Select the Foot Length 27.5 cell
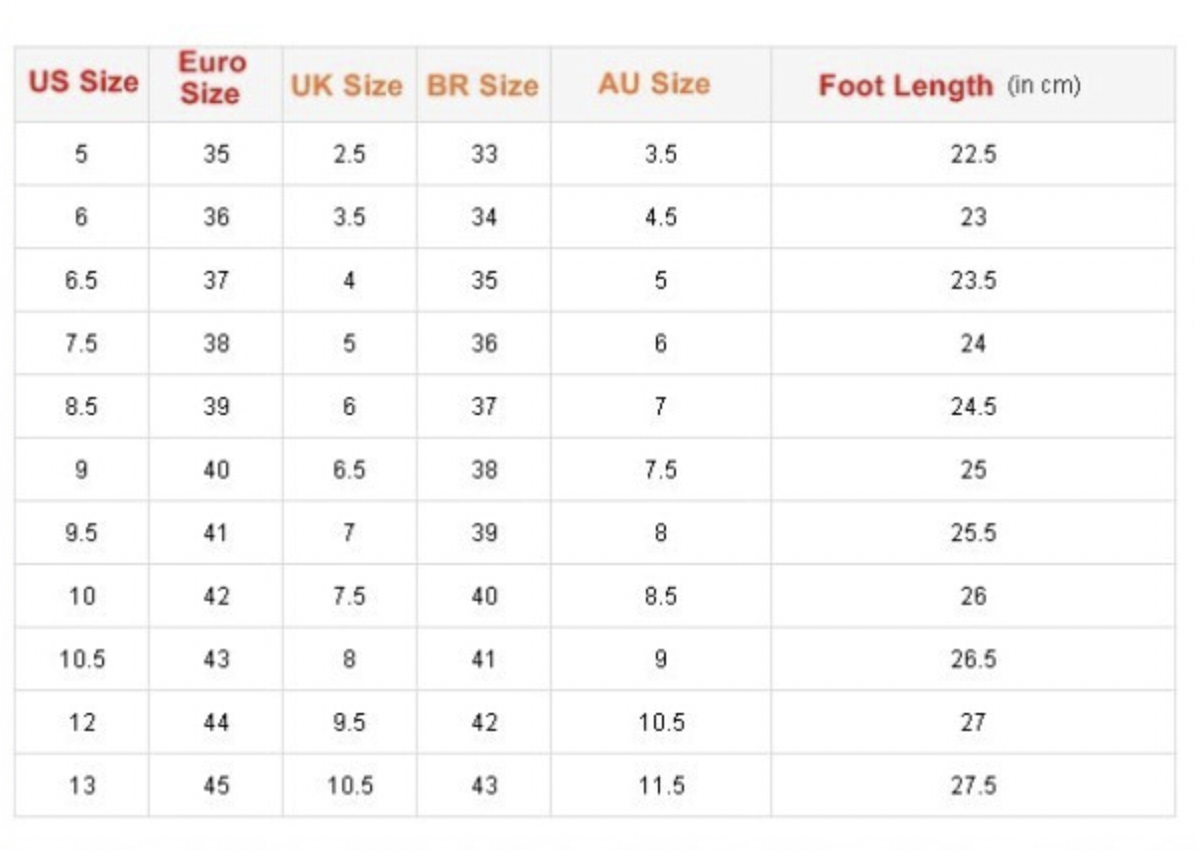The width and height of the screenshot is (1196, 852). (x=973, y=785)
